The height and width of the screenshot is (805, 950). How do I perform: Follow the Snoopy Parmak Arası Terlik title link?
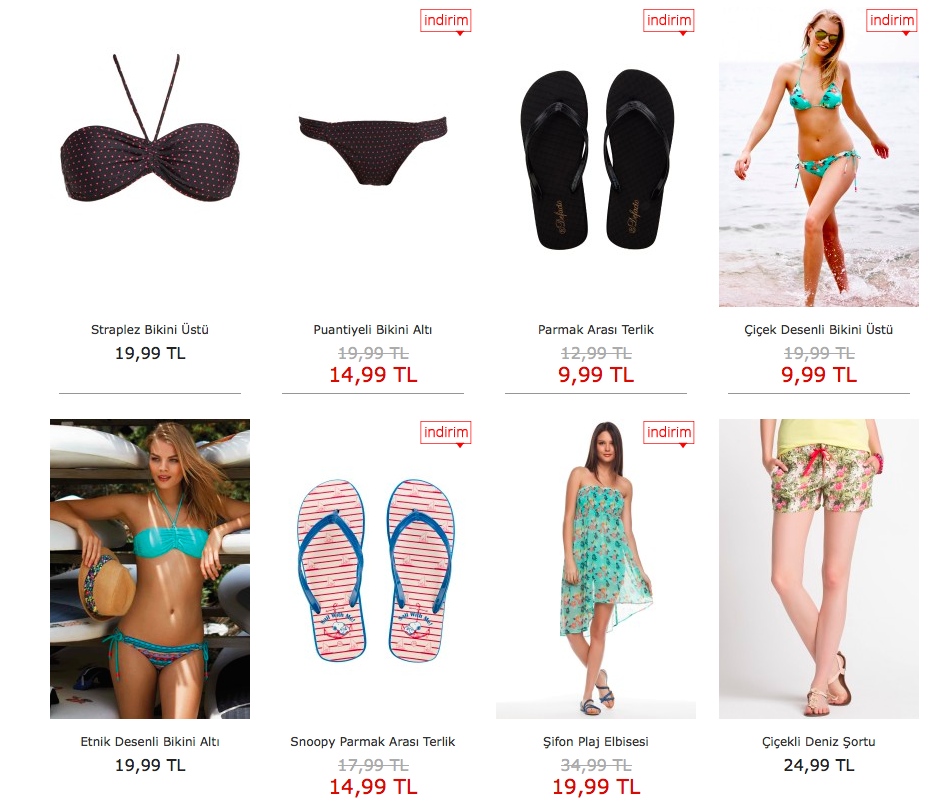tap(373, 741)
